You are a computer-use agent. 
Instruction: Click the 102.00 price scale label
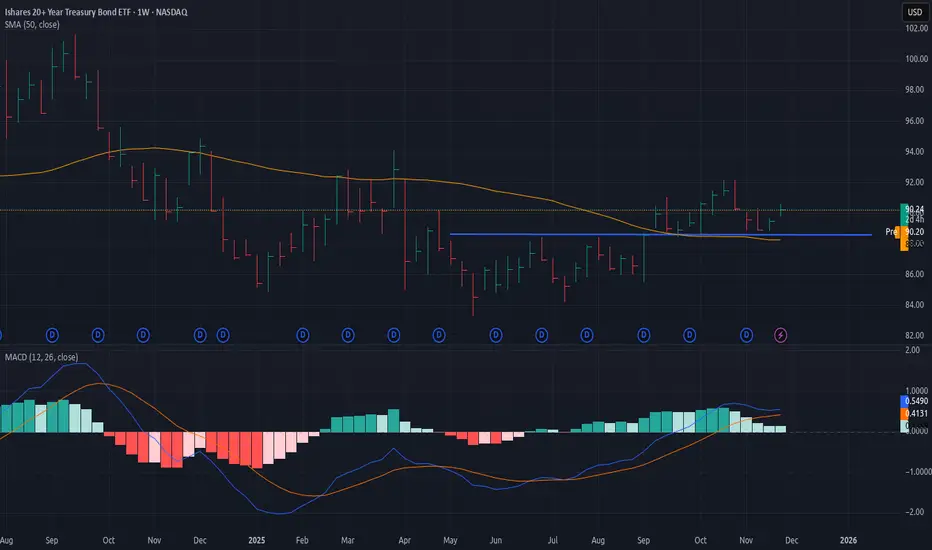[916, 28]
